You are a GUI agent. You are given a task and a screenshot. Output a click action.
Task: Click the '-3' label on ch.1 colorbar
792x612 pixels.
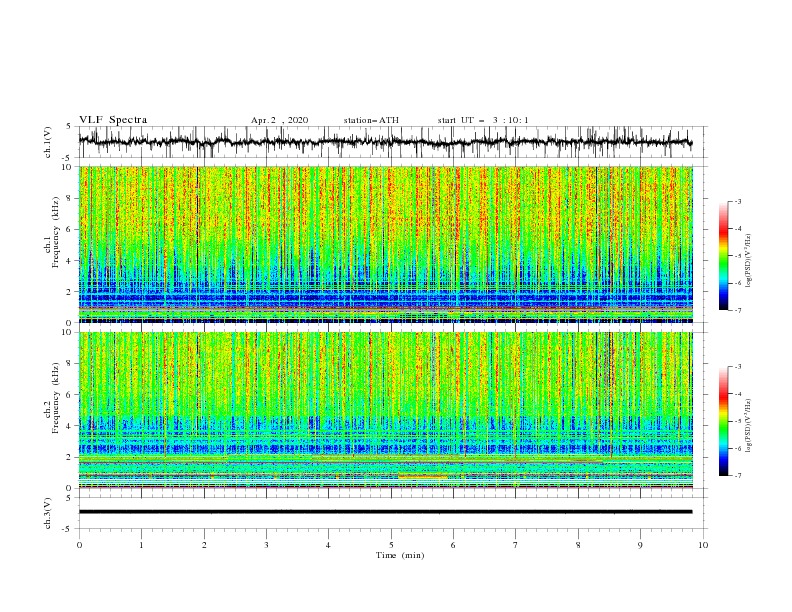(737, 202)
